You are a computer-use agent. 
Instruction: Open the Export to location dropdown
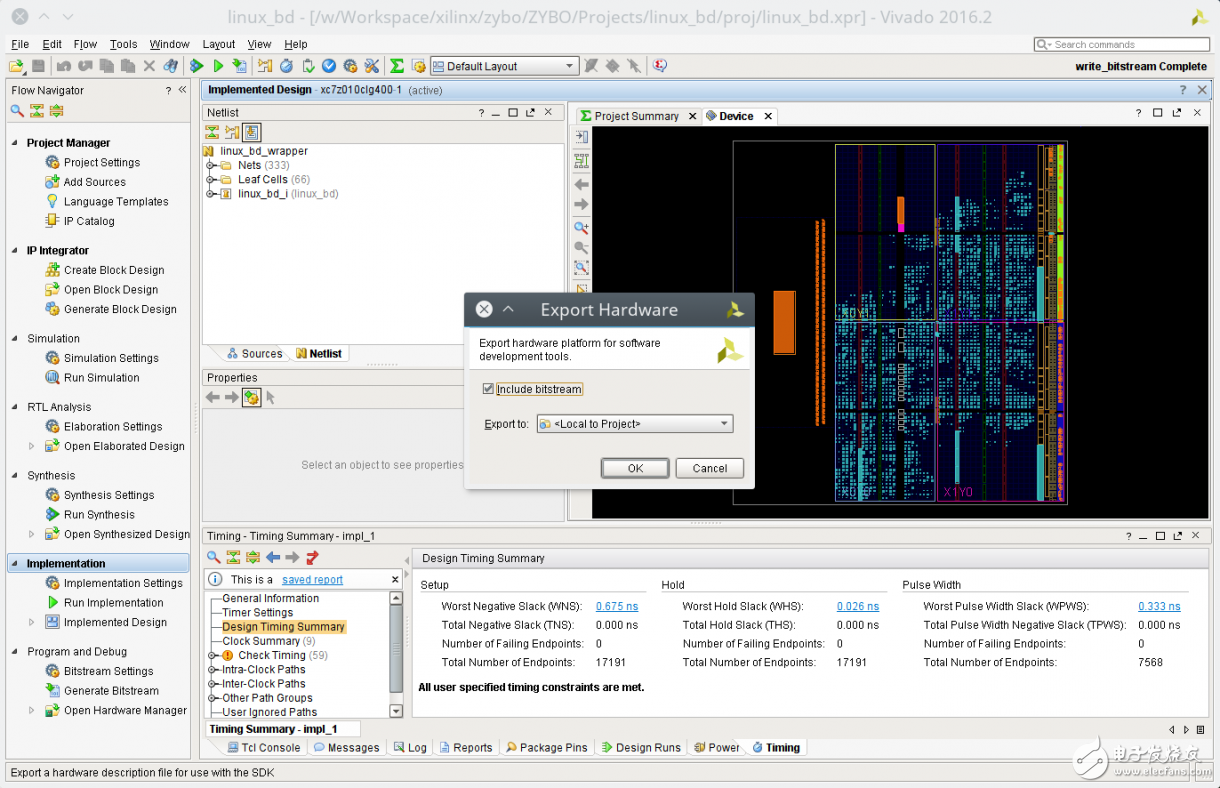point(634,424)
